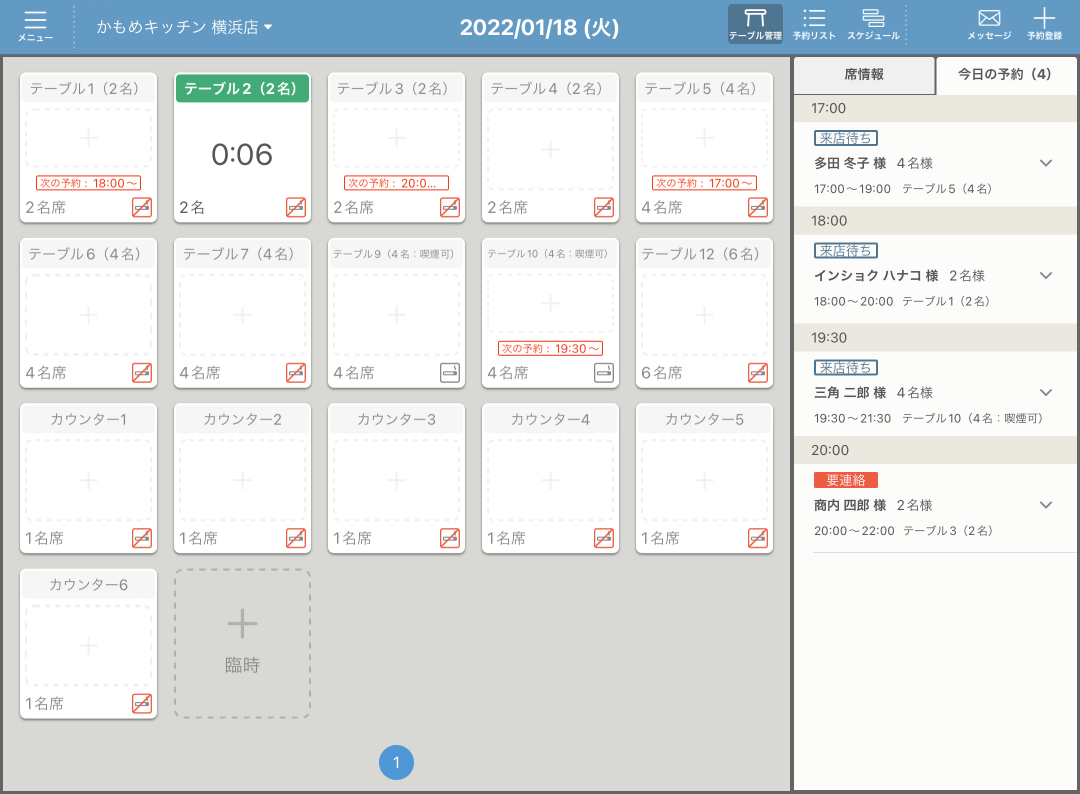Click the no-smoking icon on Table 1

(x=142, y=207)
